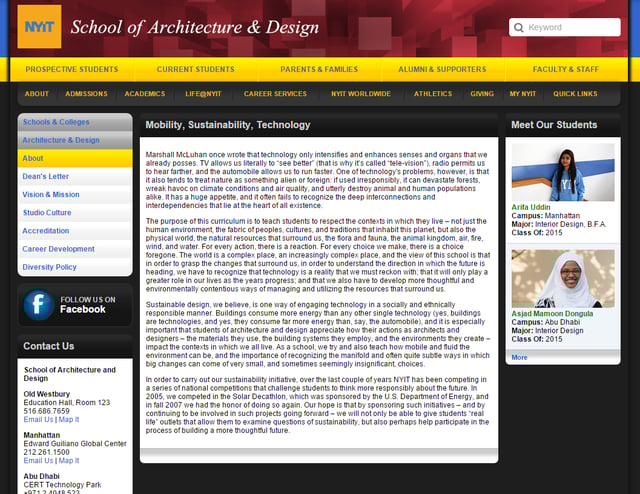
Task: Click Edward Guiliano Global Center text
Action: pyautogui.click(x=75, y=443)
